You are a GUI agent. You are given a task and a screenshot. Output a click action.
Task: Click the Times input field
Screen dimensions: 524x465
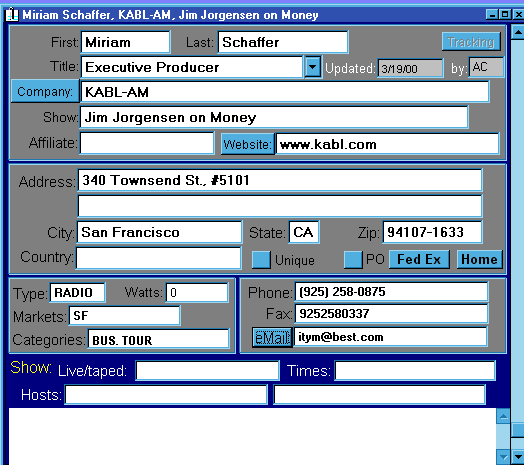(x=415, y=370)
